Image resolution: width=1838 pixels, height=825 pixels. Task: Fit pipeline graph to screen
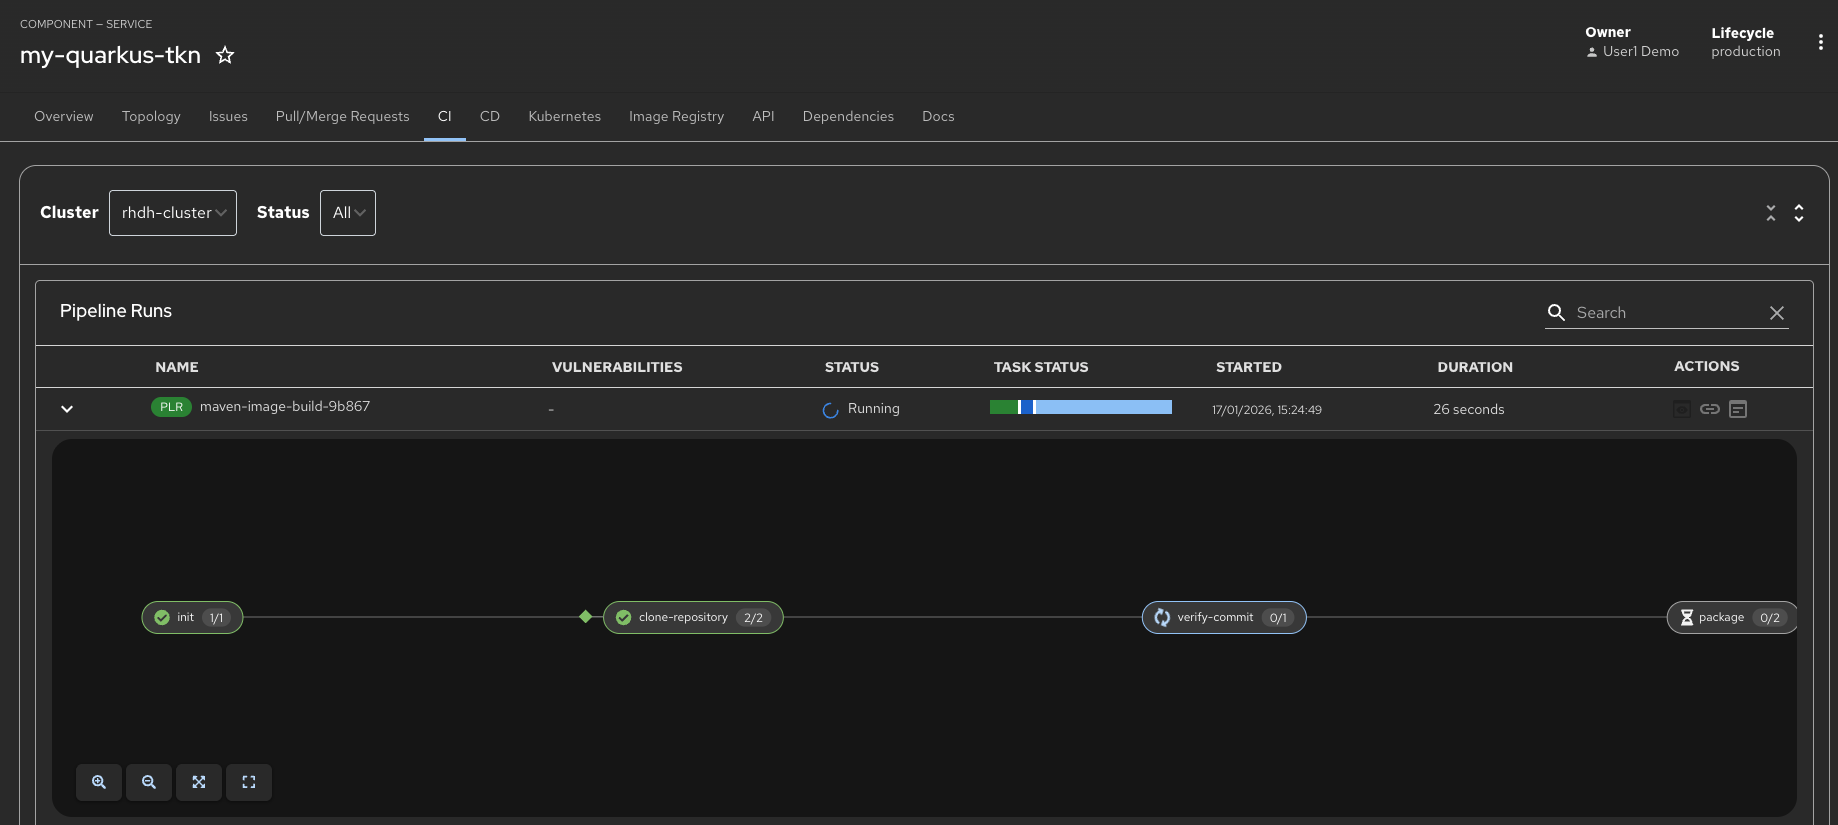tap(199, 782)
